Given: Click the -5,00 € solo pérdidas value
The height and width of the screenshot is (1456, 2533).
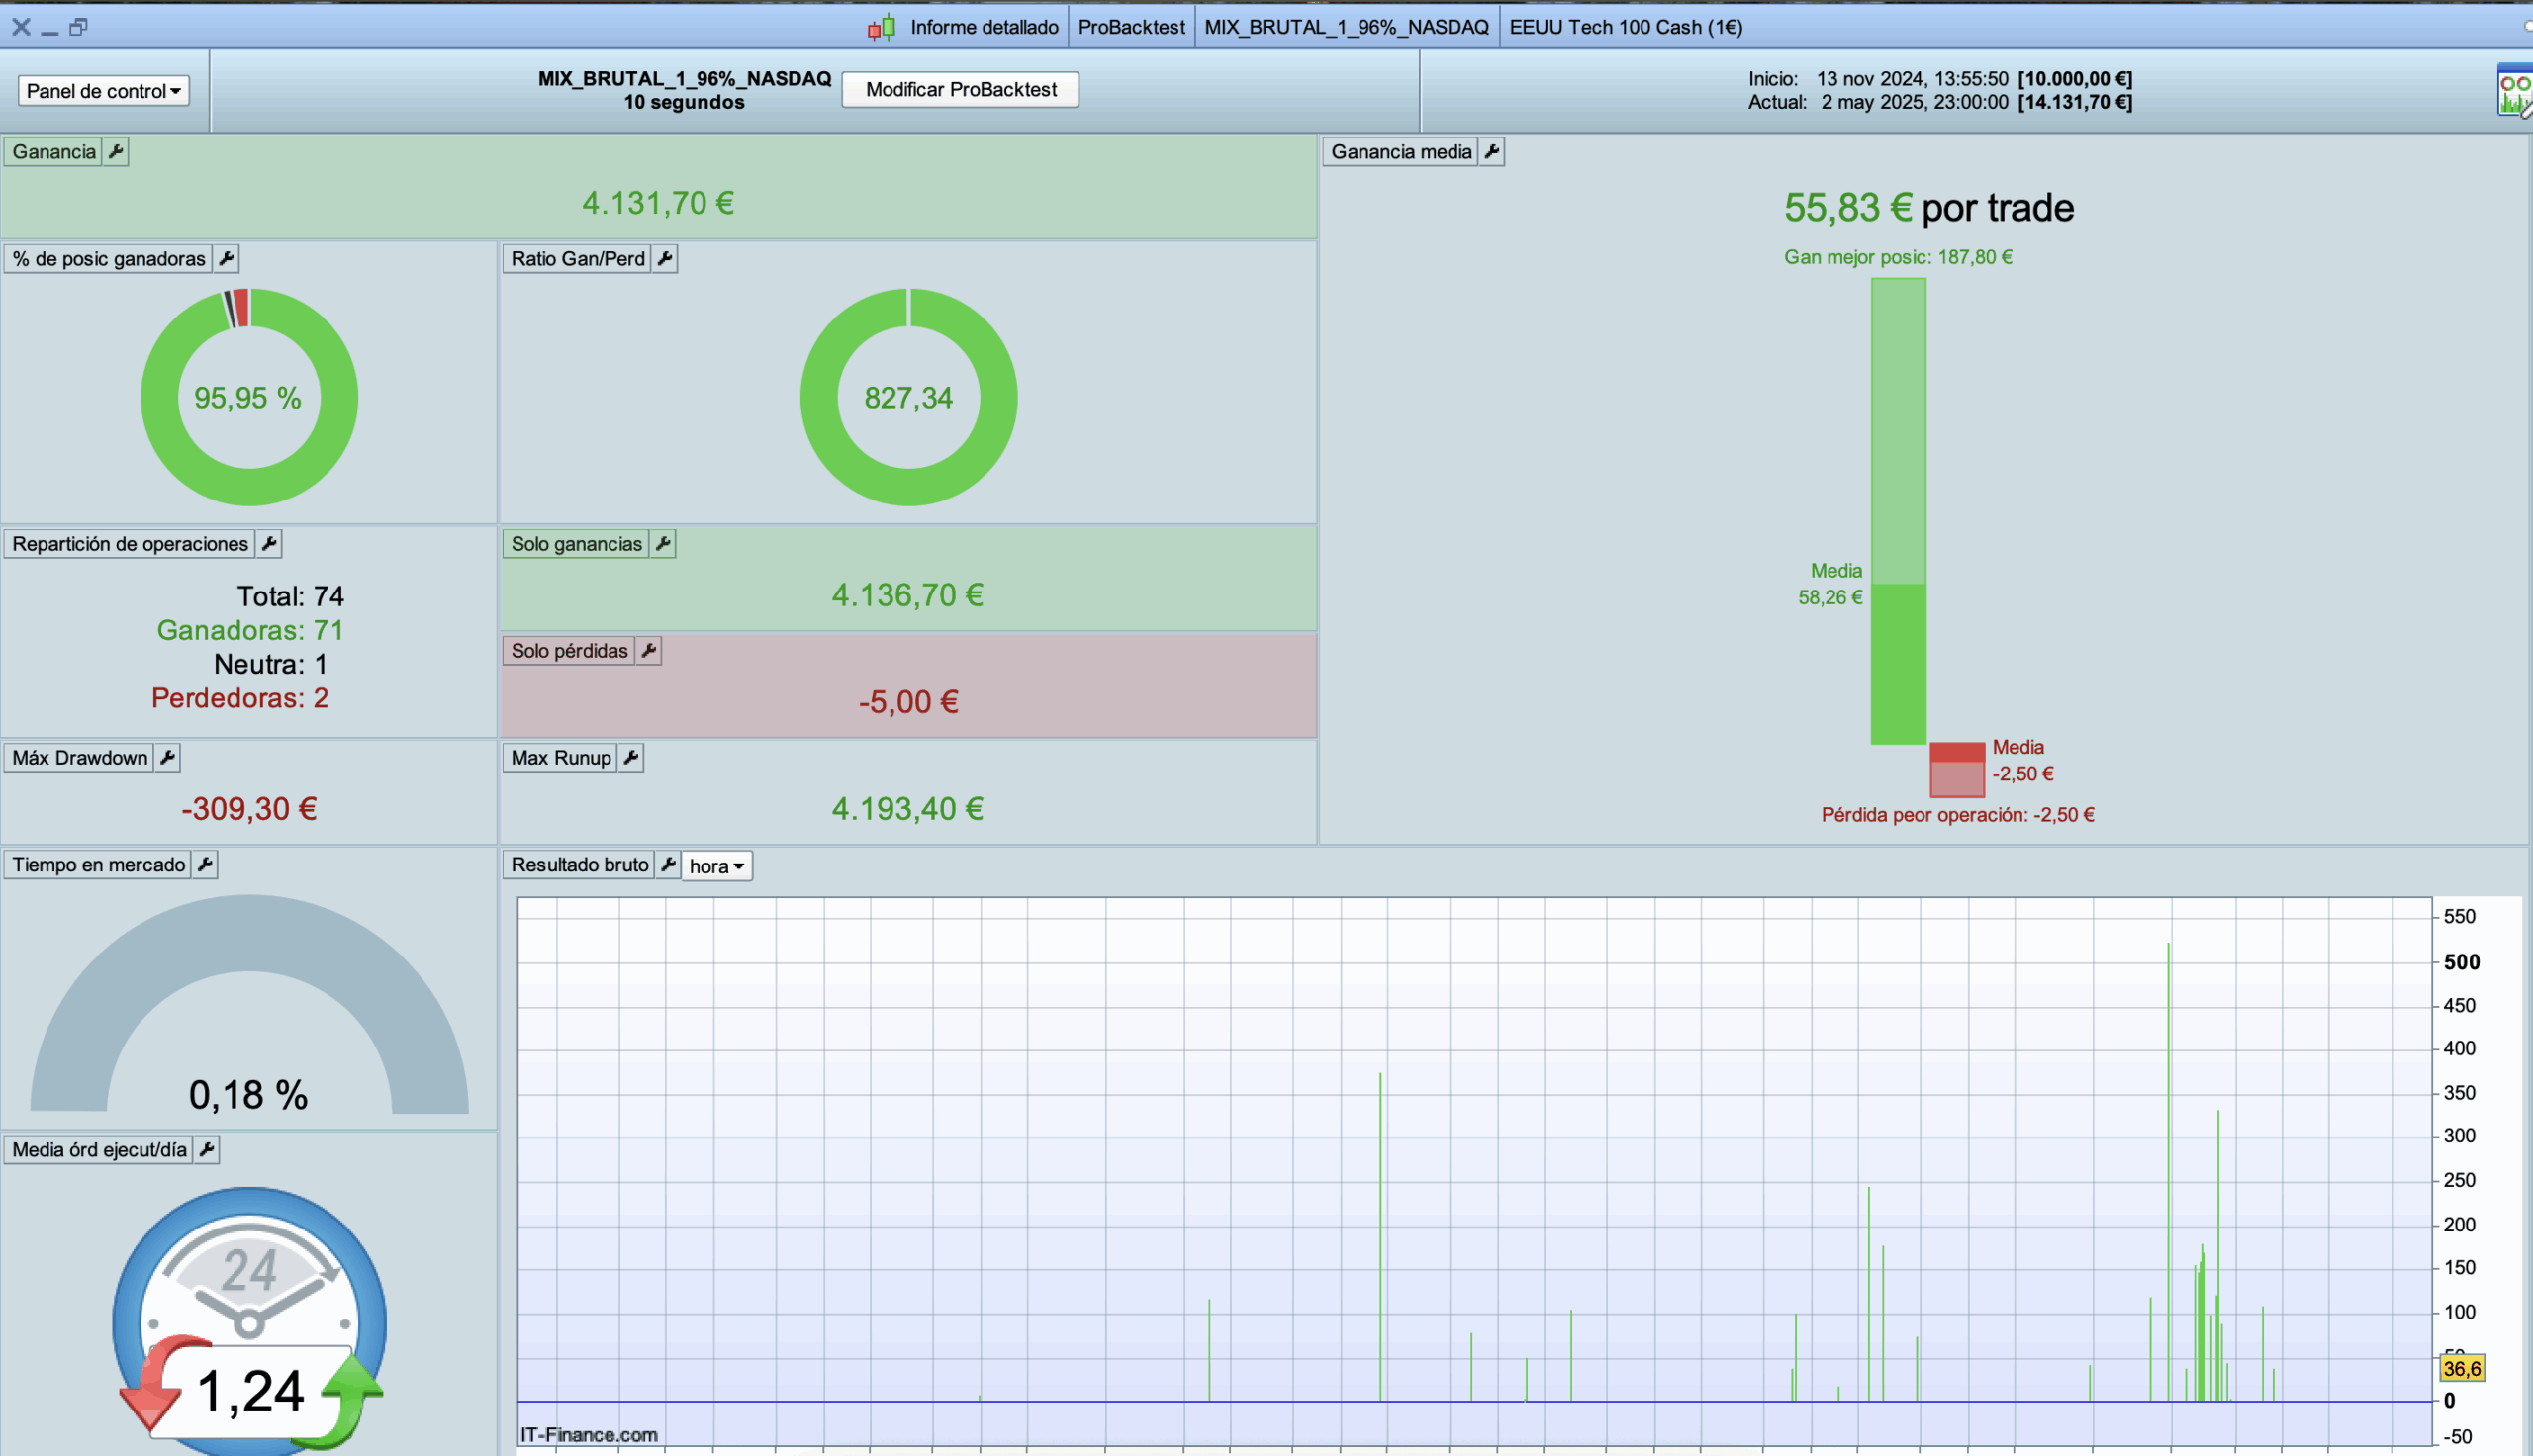Looking at the screenshot, I should tap(908, 702).
